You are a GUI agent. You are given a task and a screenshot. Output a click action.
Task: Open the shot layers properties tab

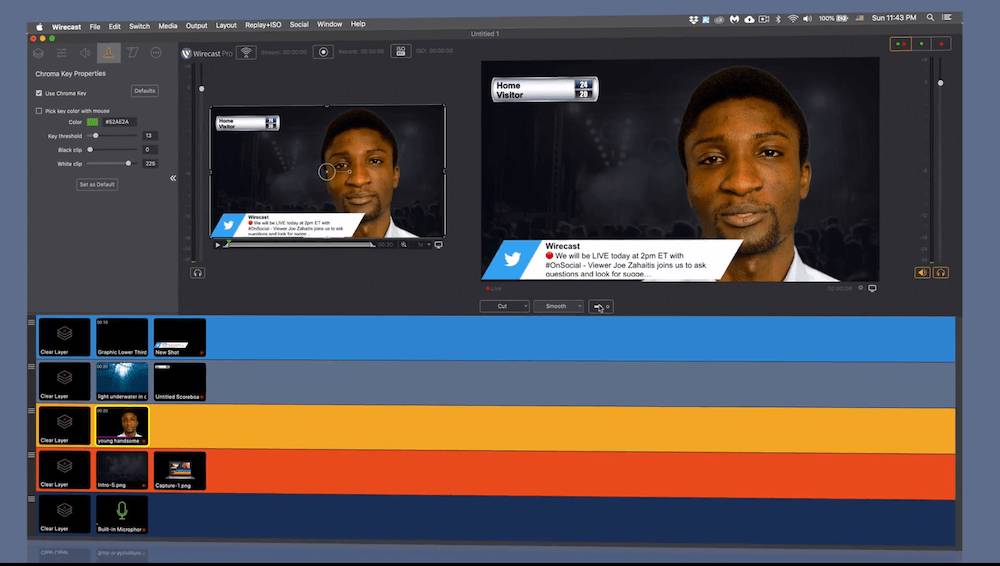point(38,53)
